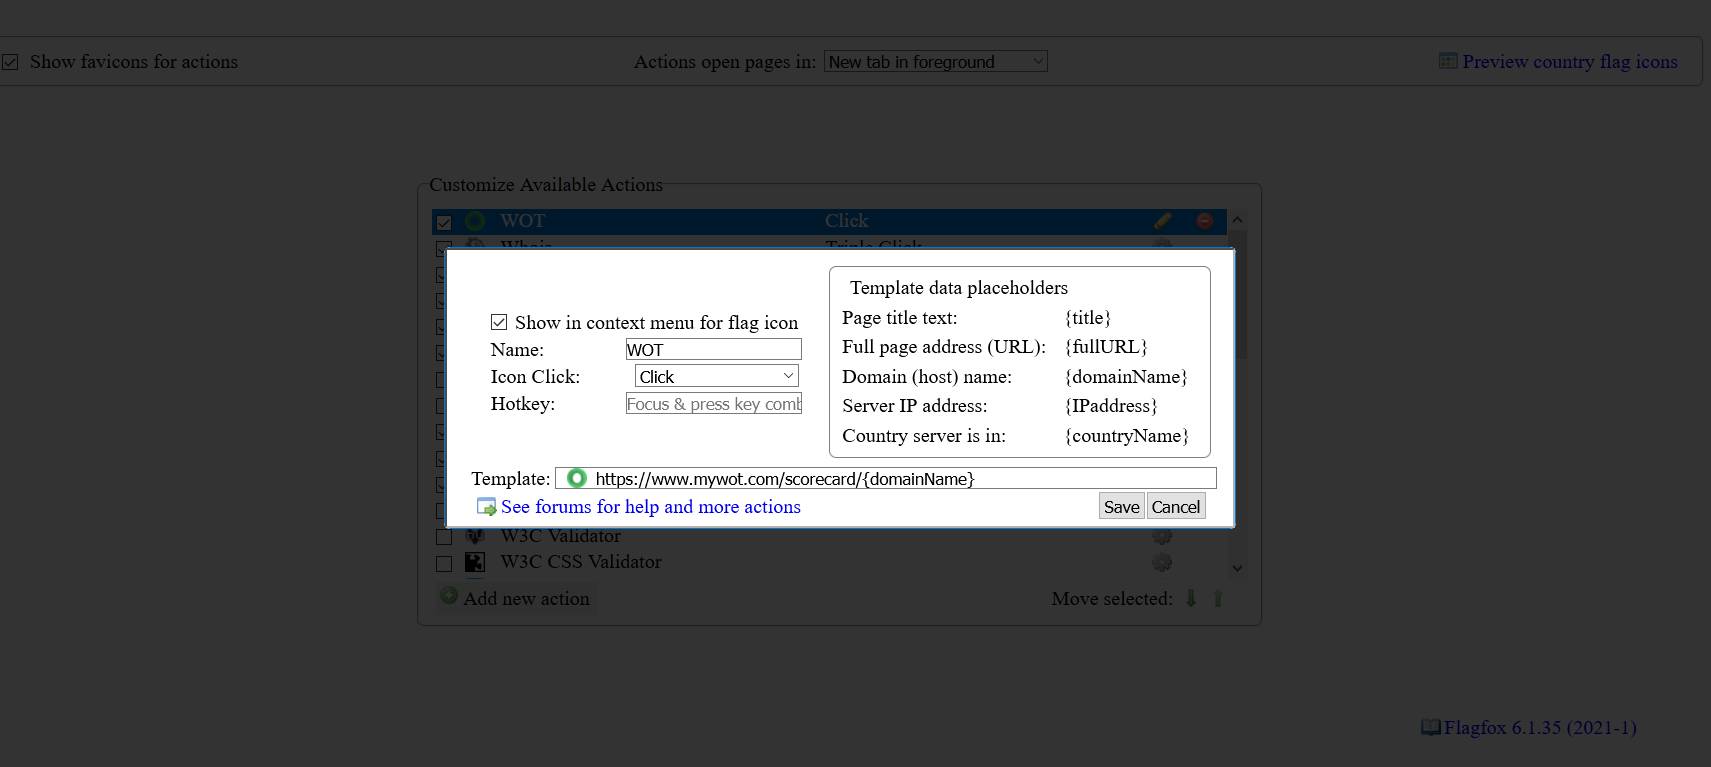The image size is (1711, 767).
Task: Click the green plus Add new action icon
Action: point(449,597)
